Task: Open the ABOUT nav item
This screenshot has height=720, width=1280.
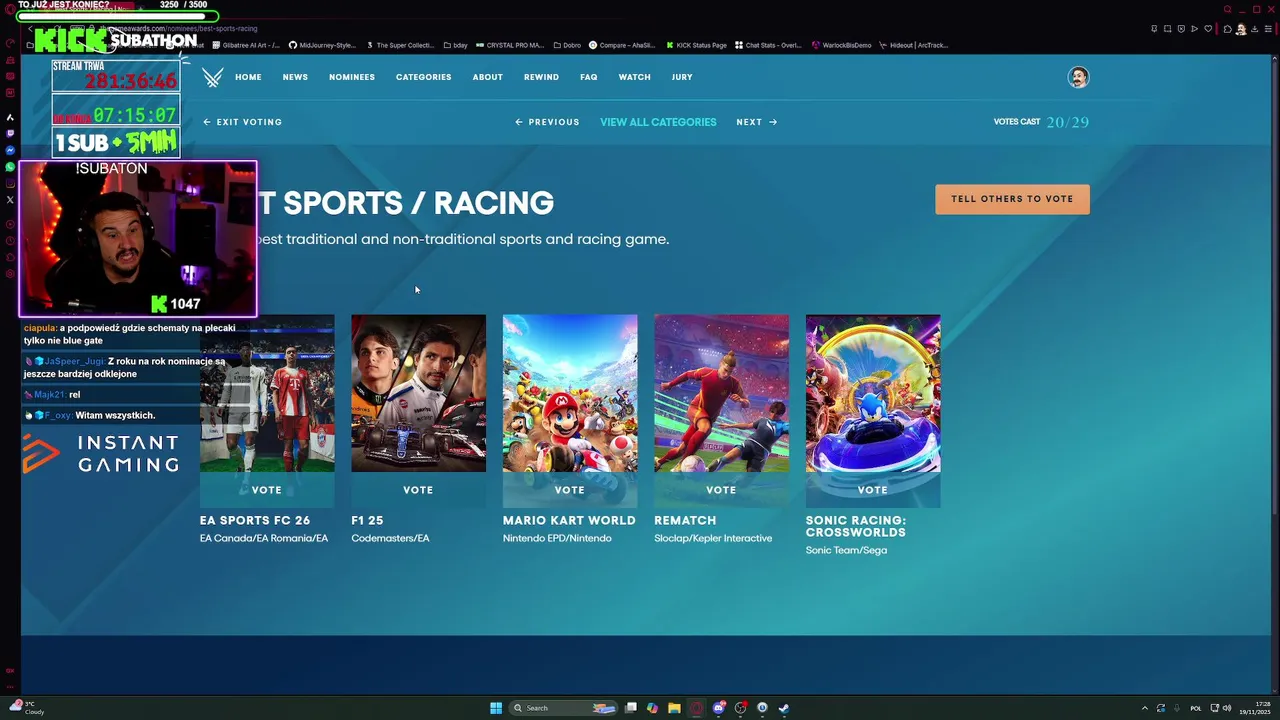Action: (x=488, y=77)
